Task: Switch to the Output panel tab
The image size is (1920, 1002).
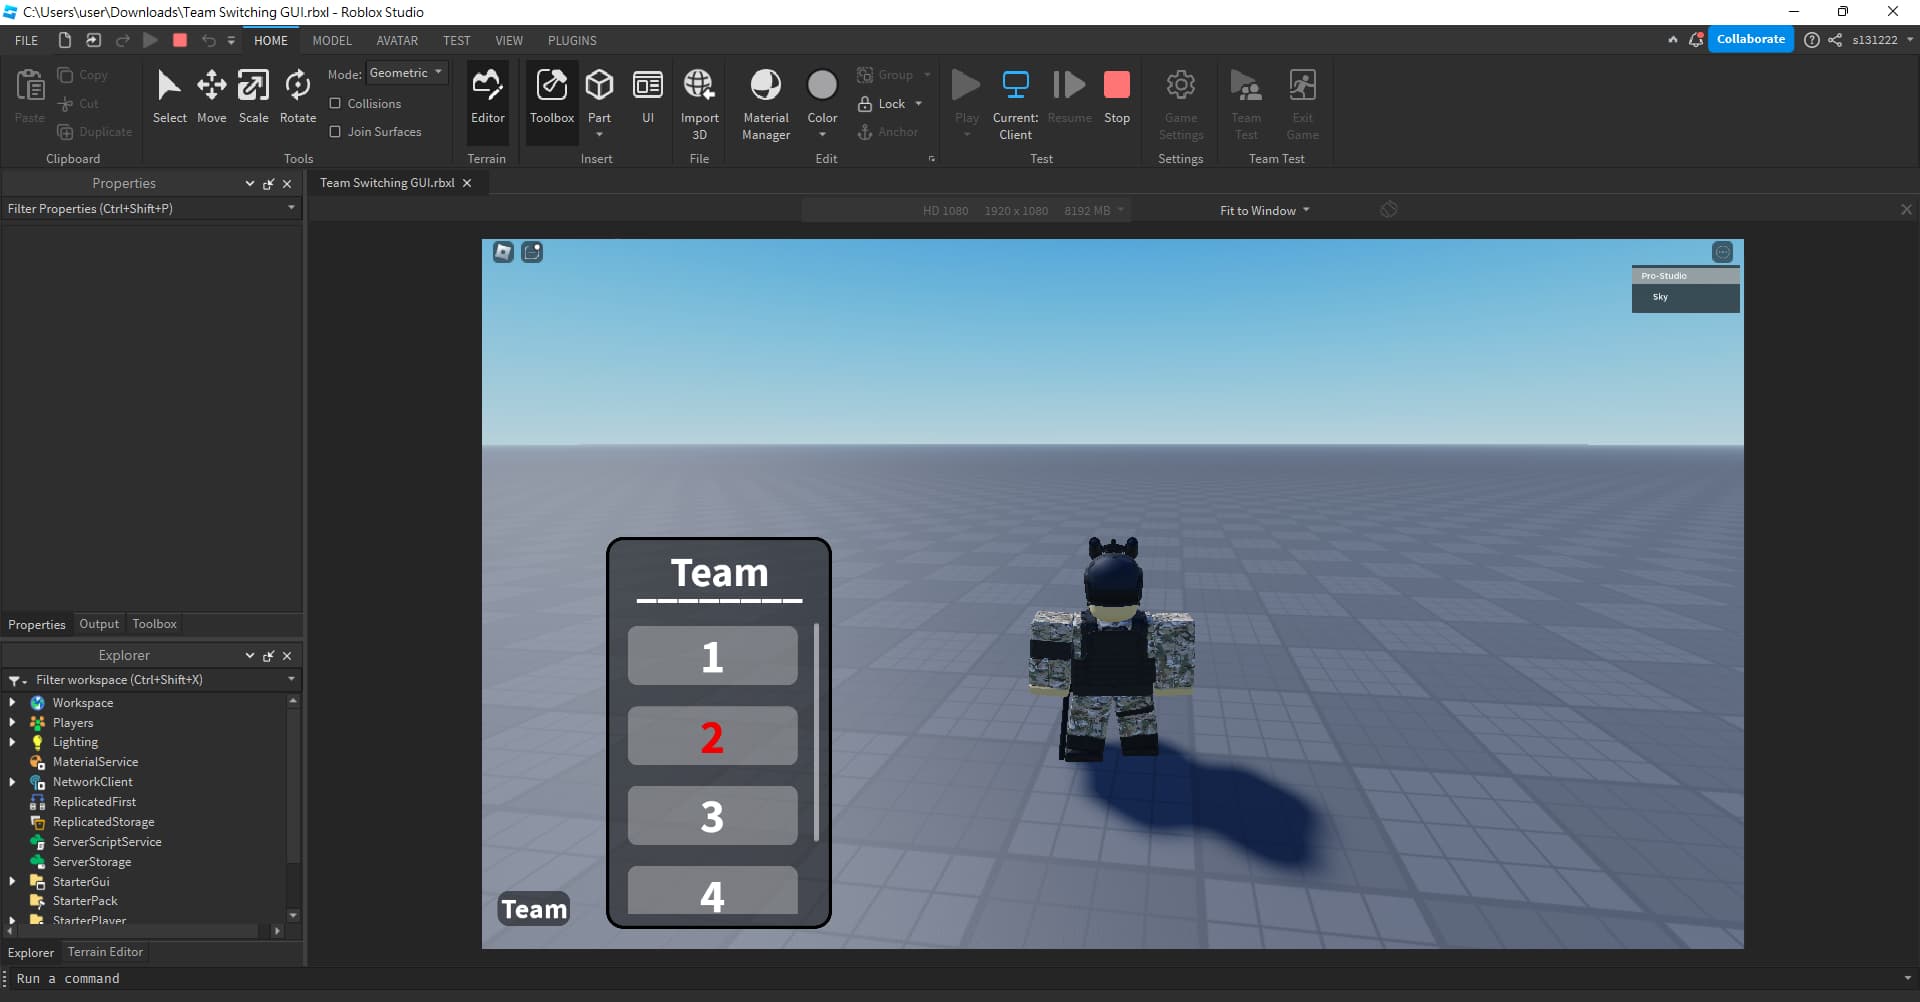Action: tap(99, 624)
